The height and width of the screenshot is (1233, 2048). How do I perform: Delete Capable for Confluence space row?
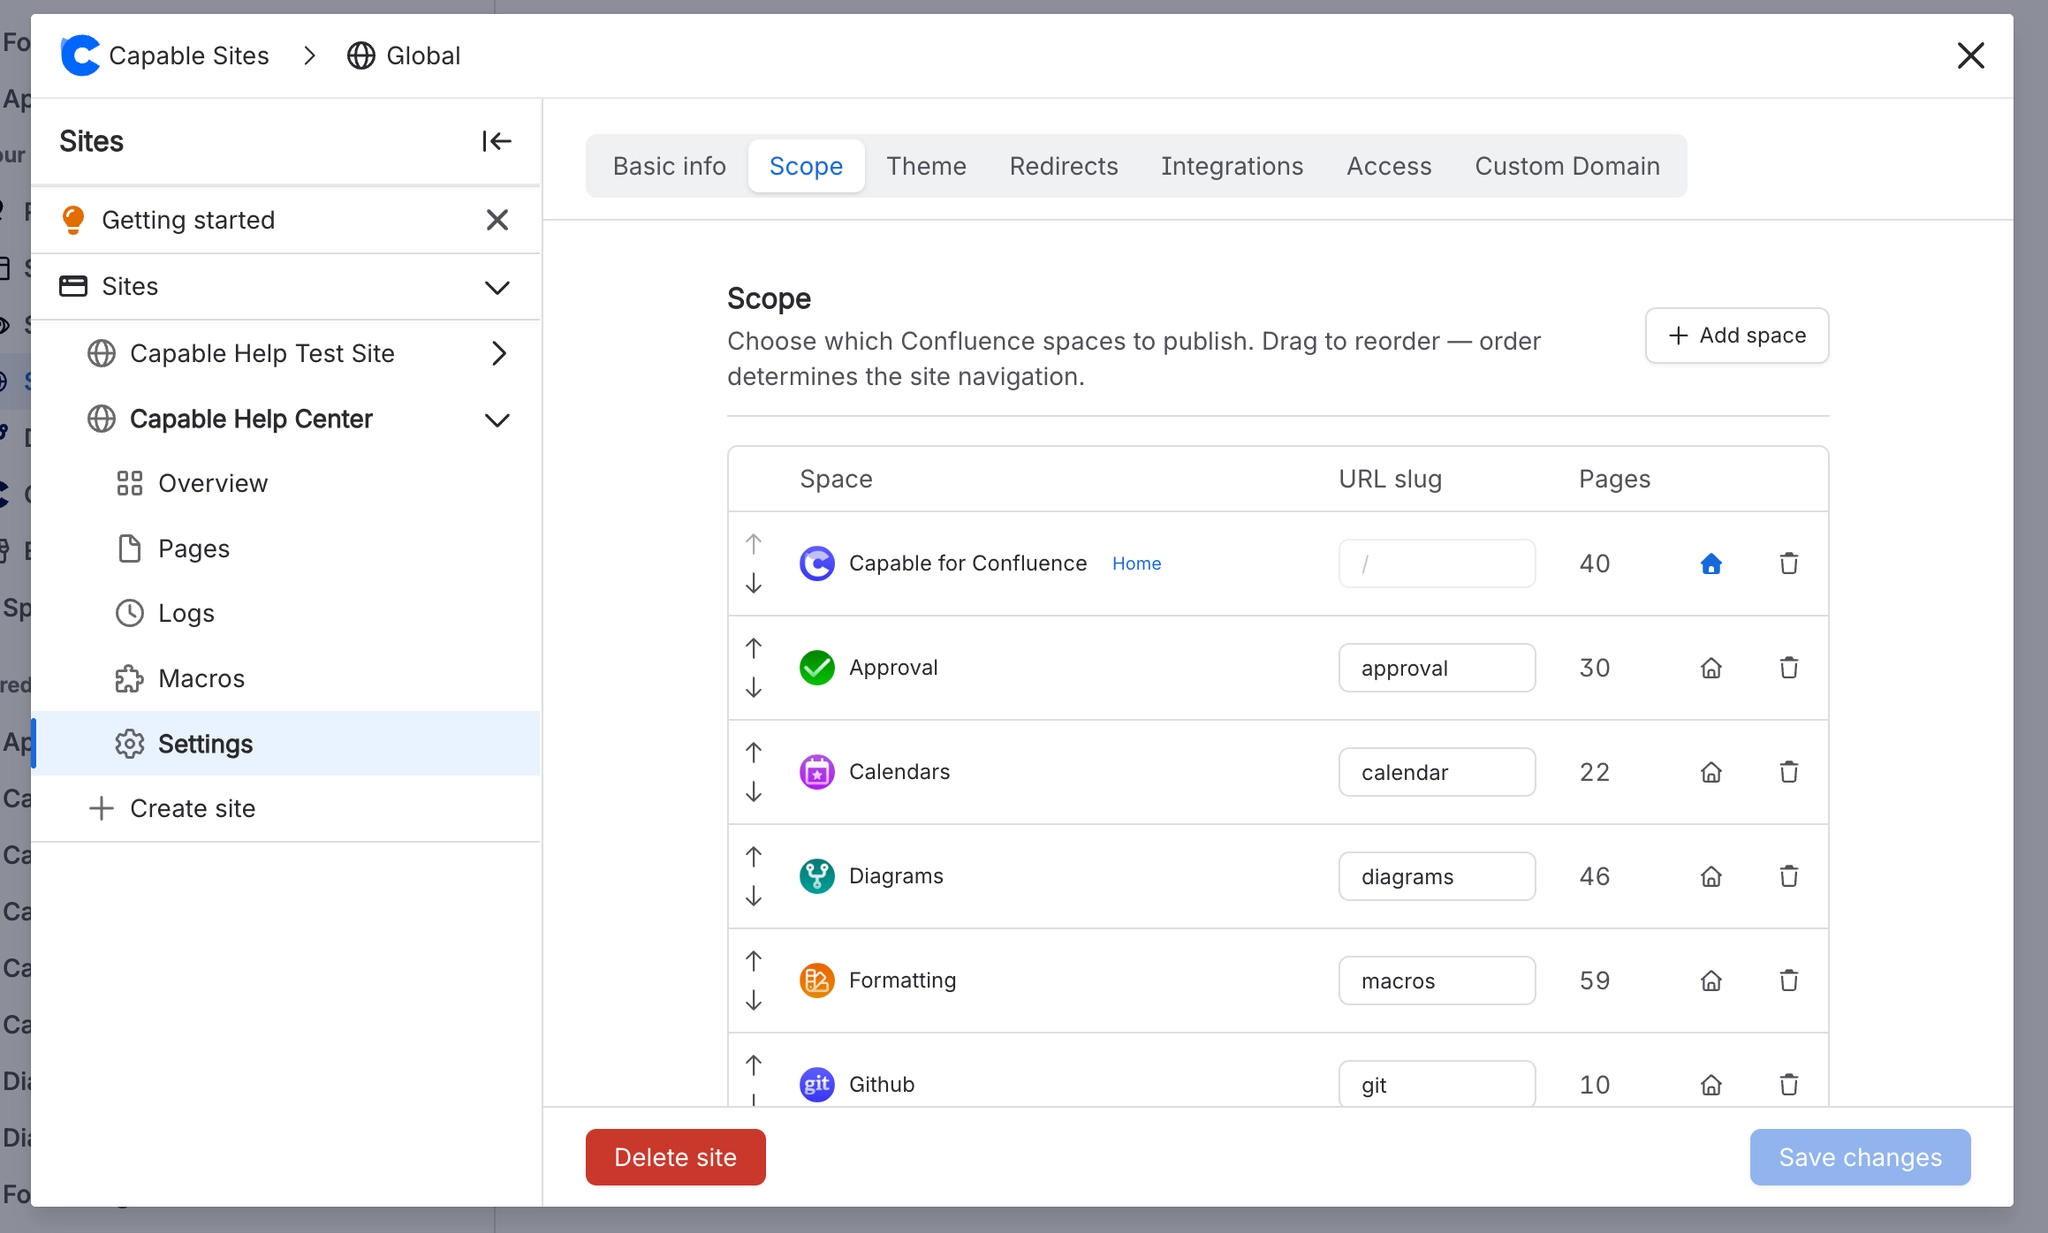pos(1789,564)
